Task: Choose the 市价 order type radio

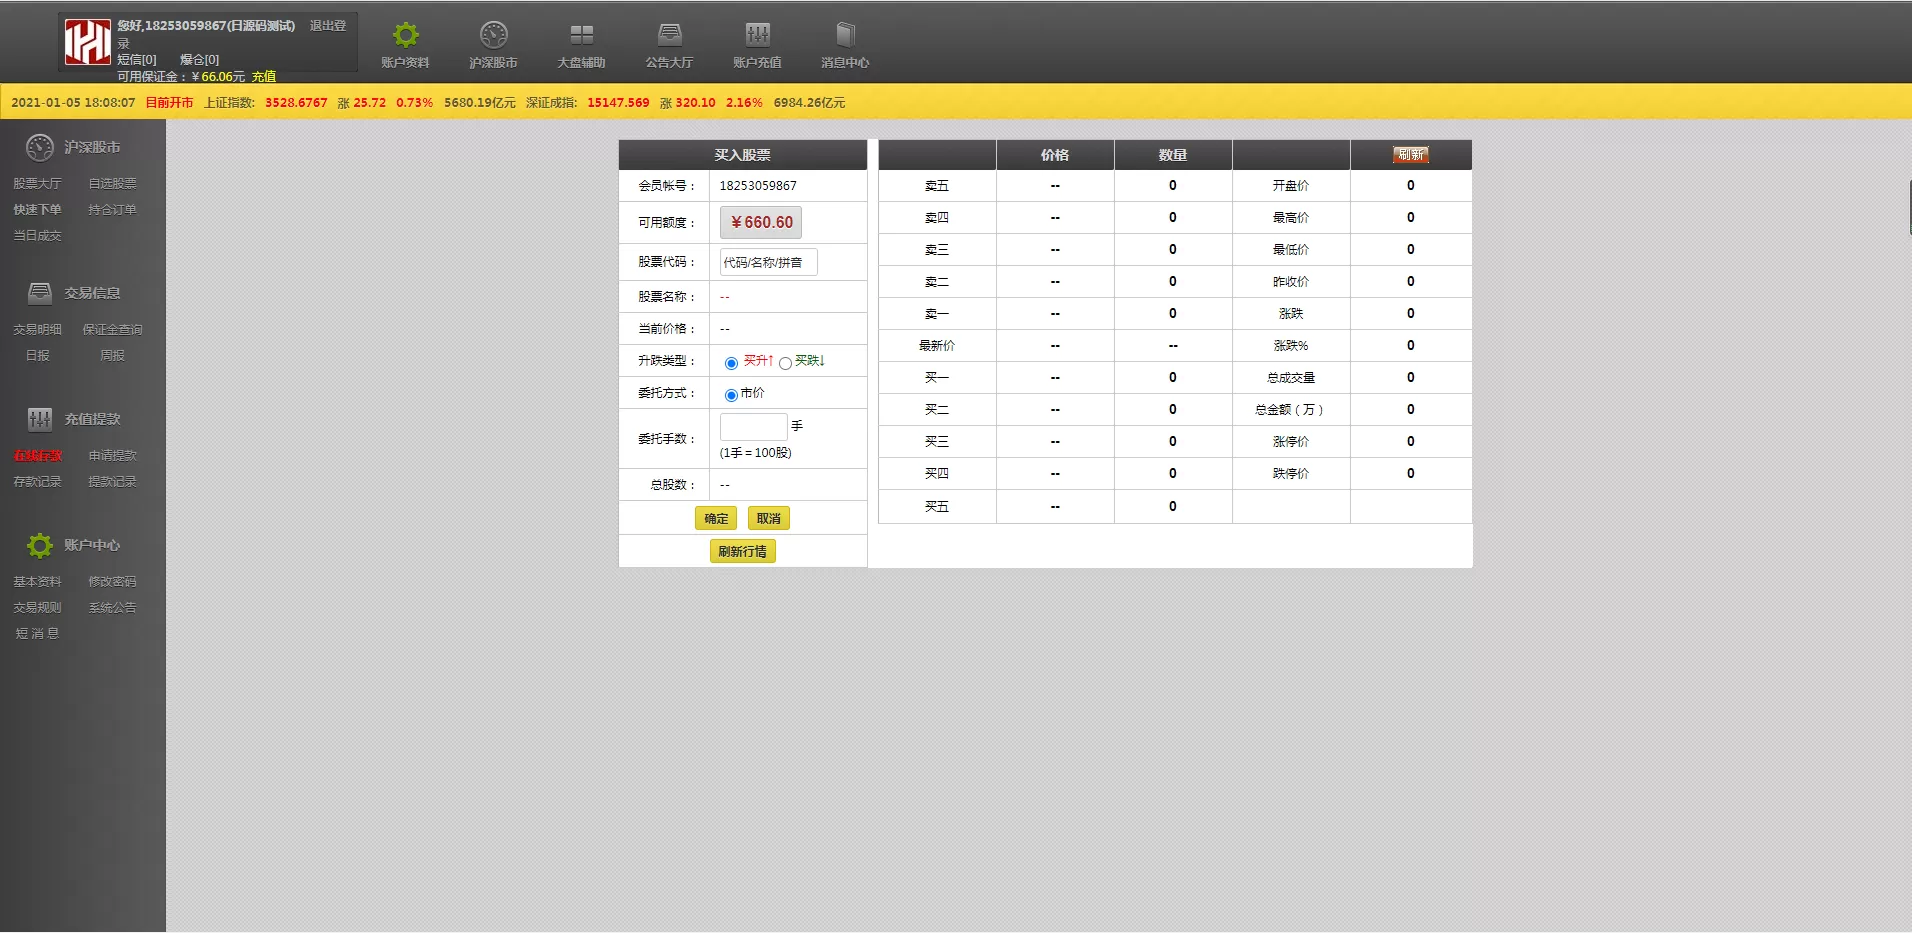Action: click(731, 395)
